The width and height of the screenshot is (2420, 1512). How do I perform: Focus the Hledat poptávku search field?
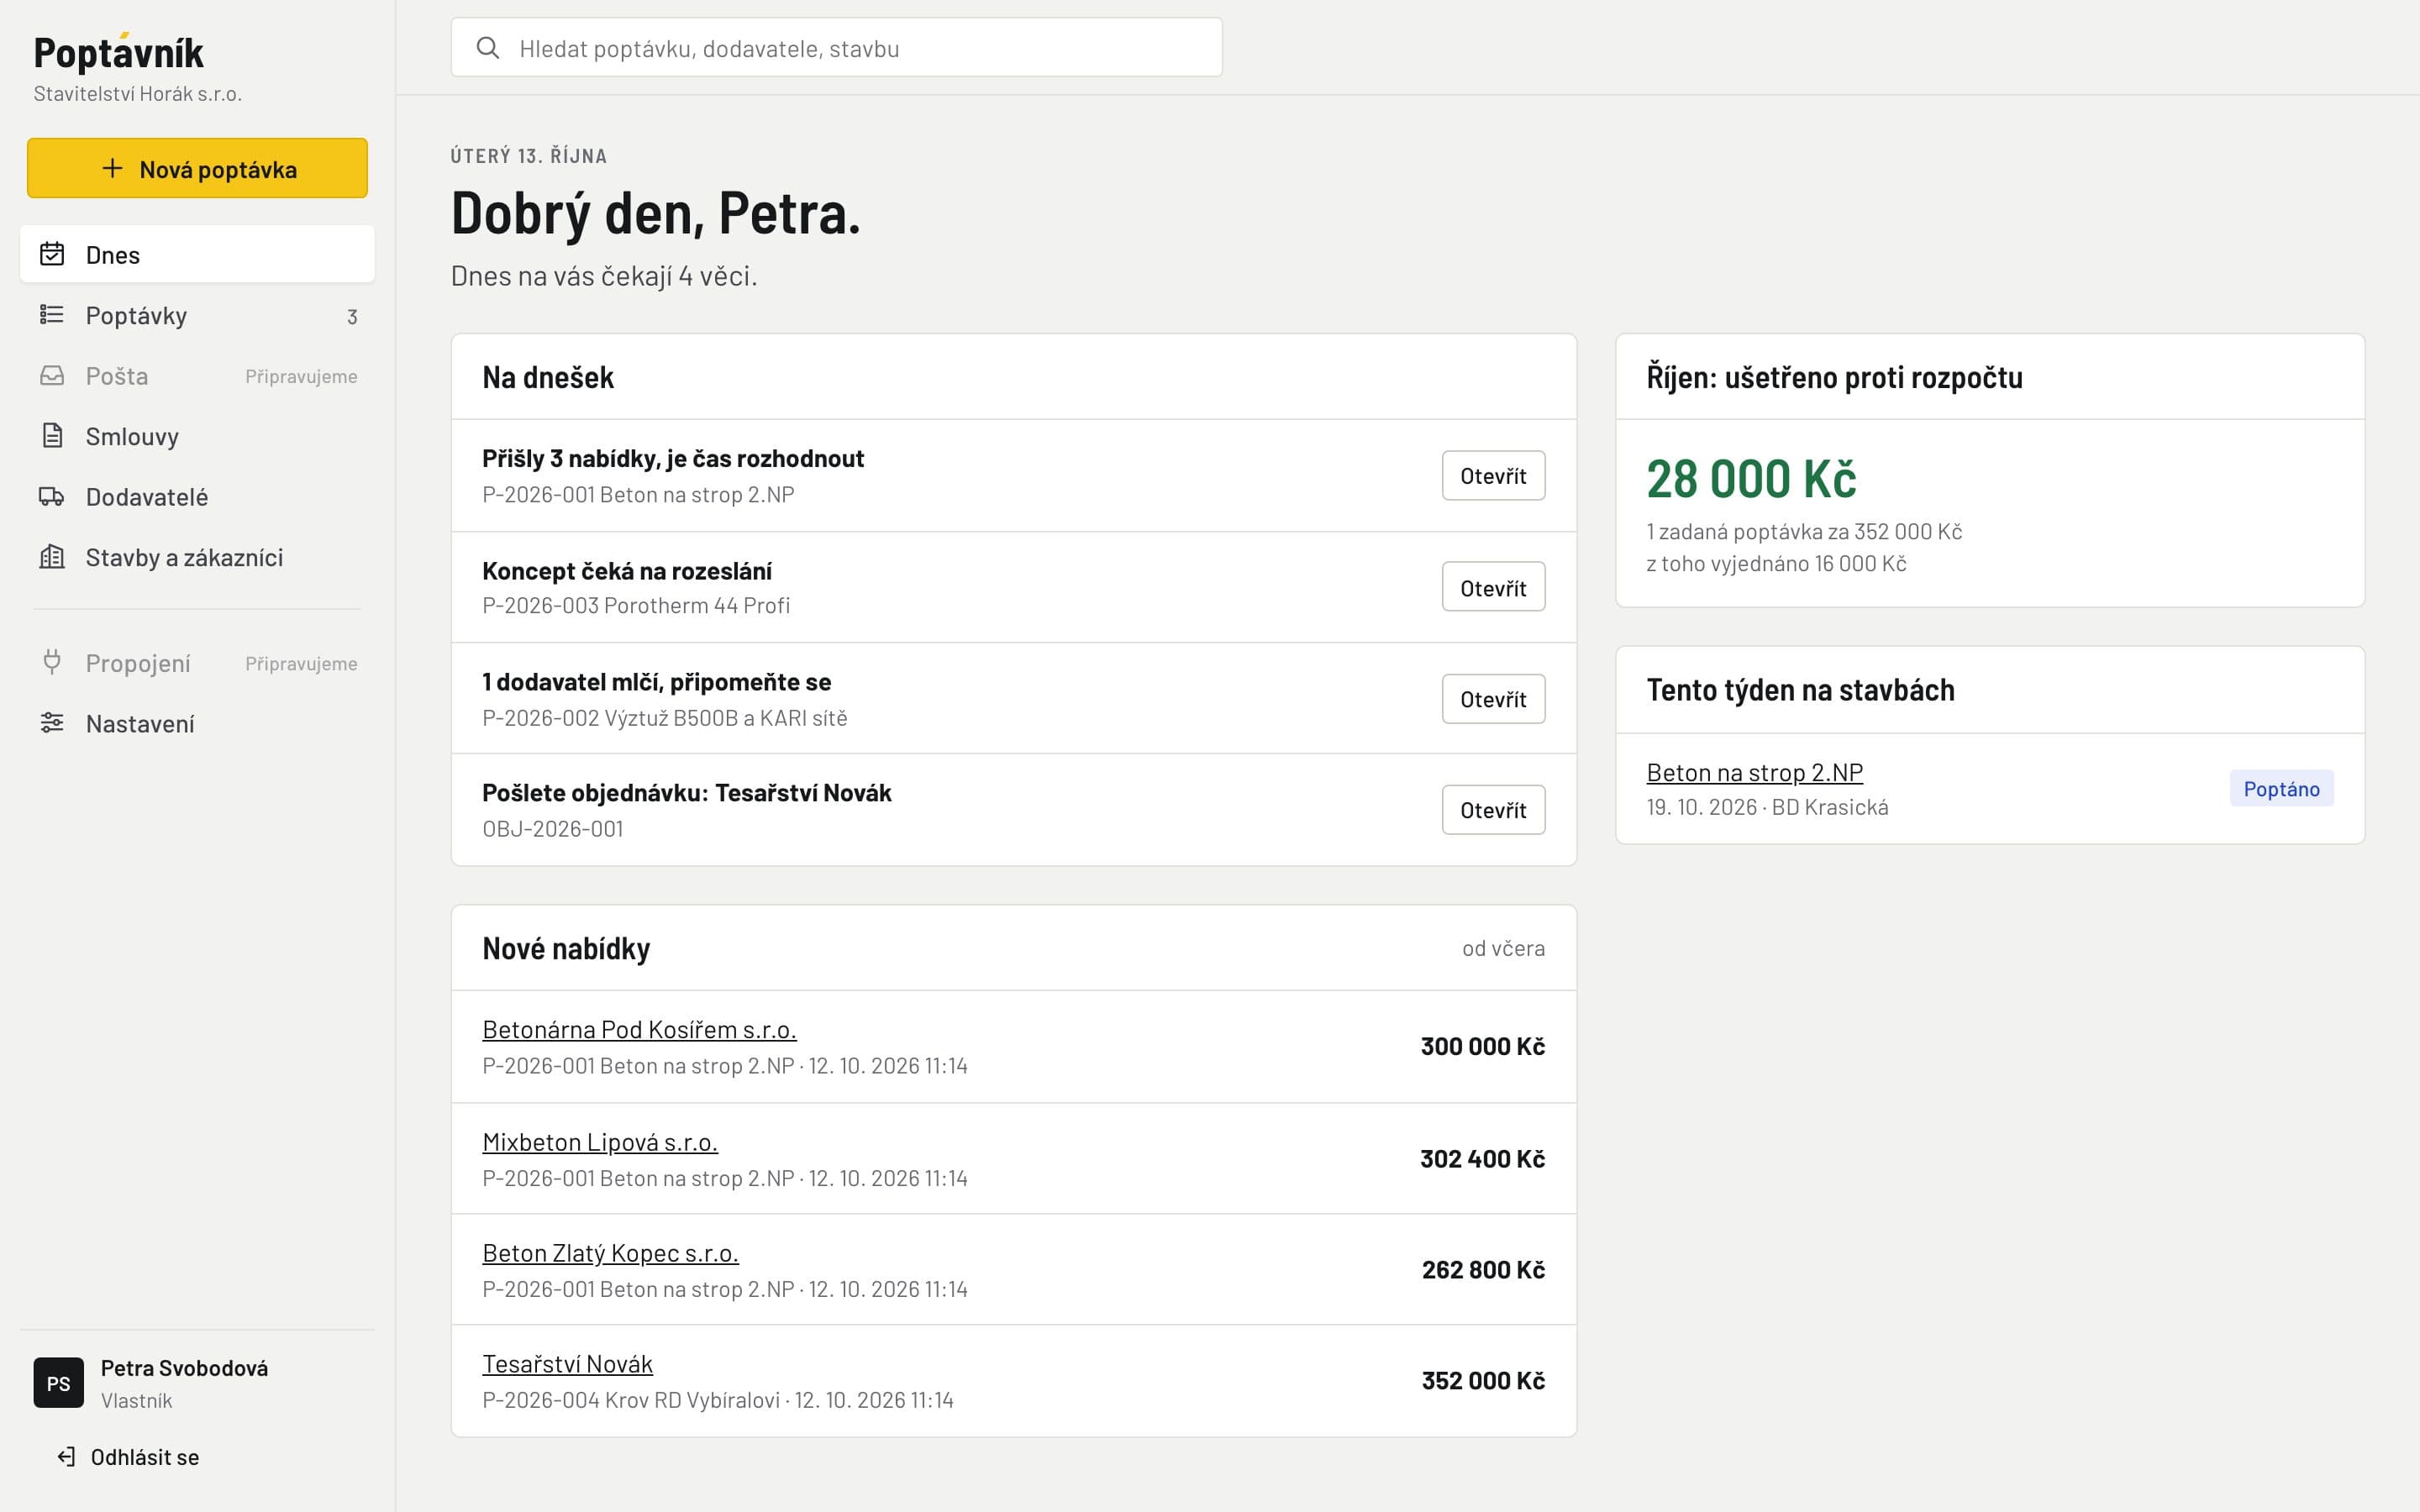point(837,47)
